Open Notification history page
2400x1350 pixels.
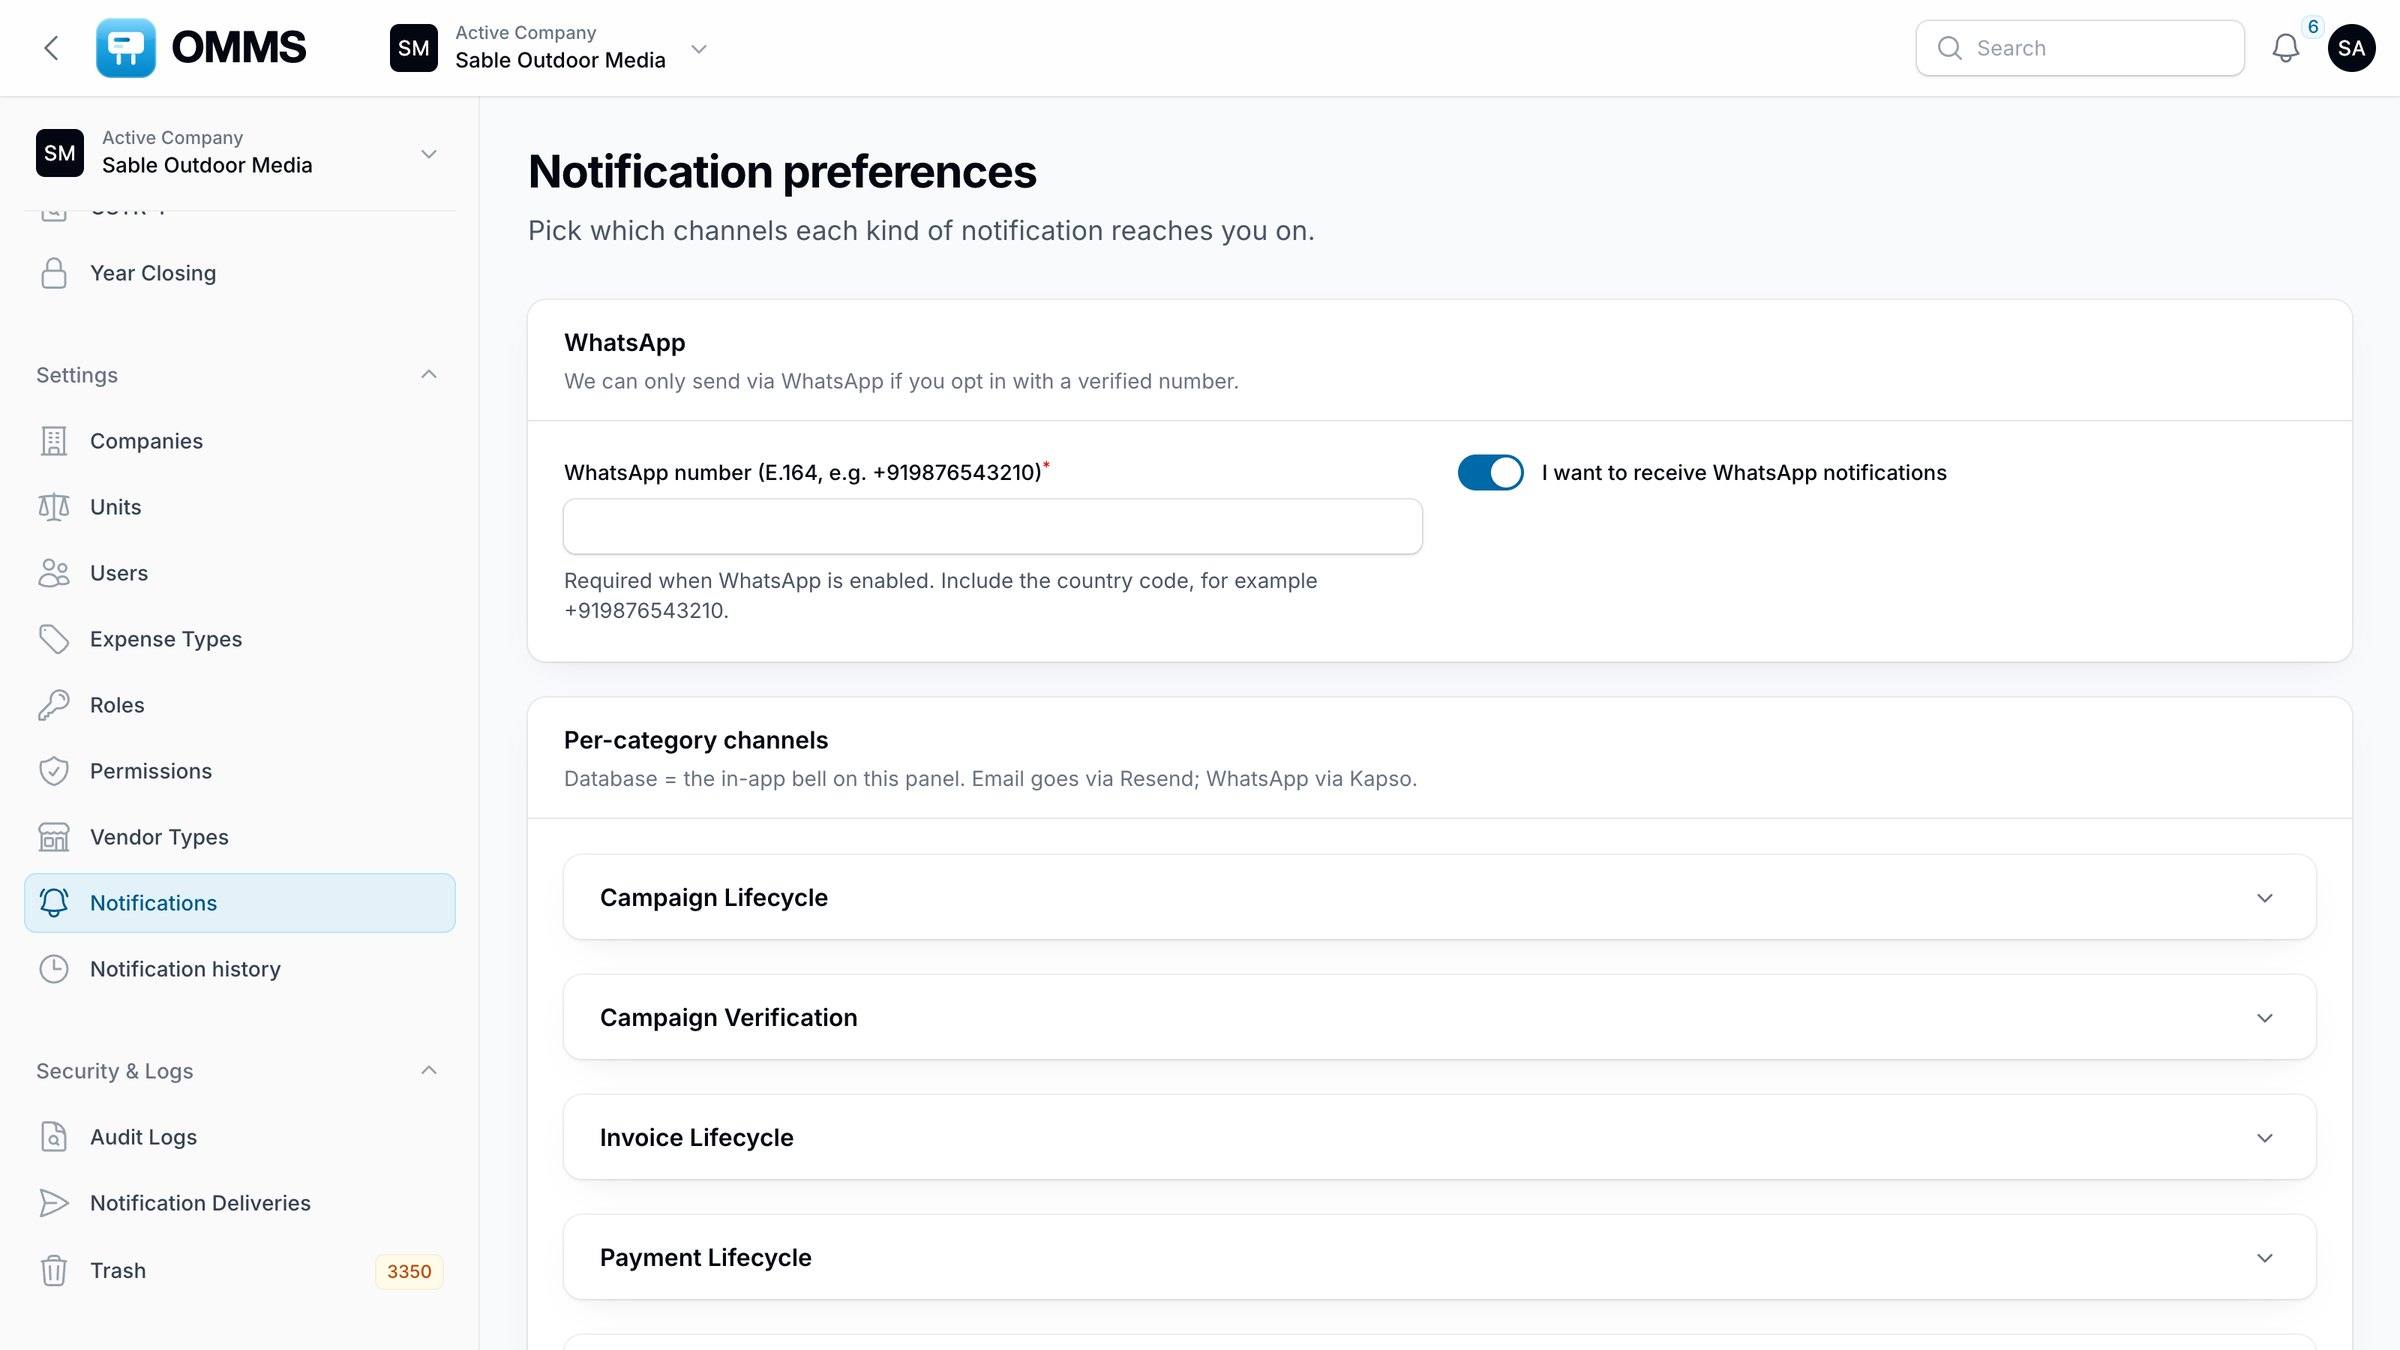click(240, 969)
